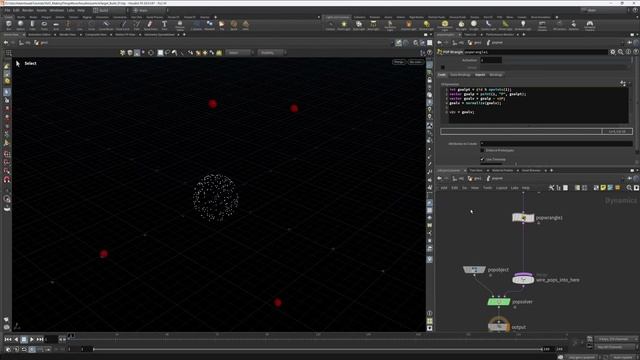Screen dimensions: 640x360
Task: Switch to the Data Bindings tab
Action: [460, 75]
